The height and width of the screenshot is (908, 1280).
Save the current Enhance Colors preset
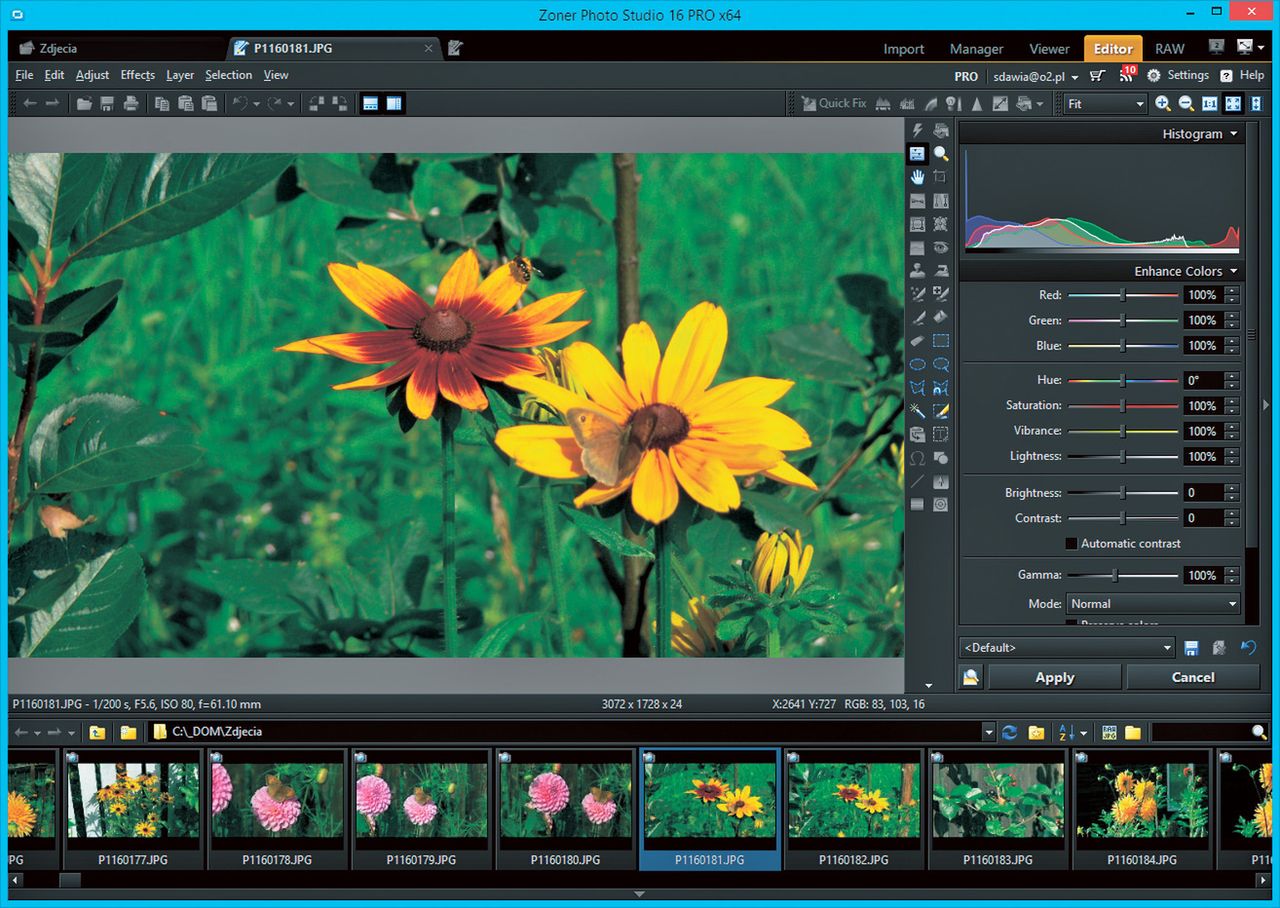pos(1191,648)
